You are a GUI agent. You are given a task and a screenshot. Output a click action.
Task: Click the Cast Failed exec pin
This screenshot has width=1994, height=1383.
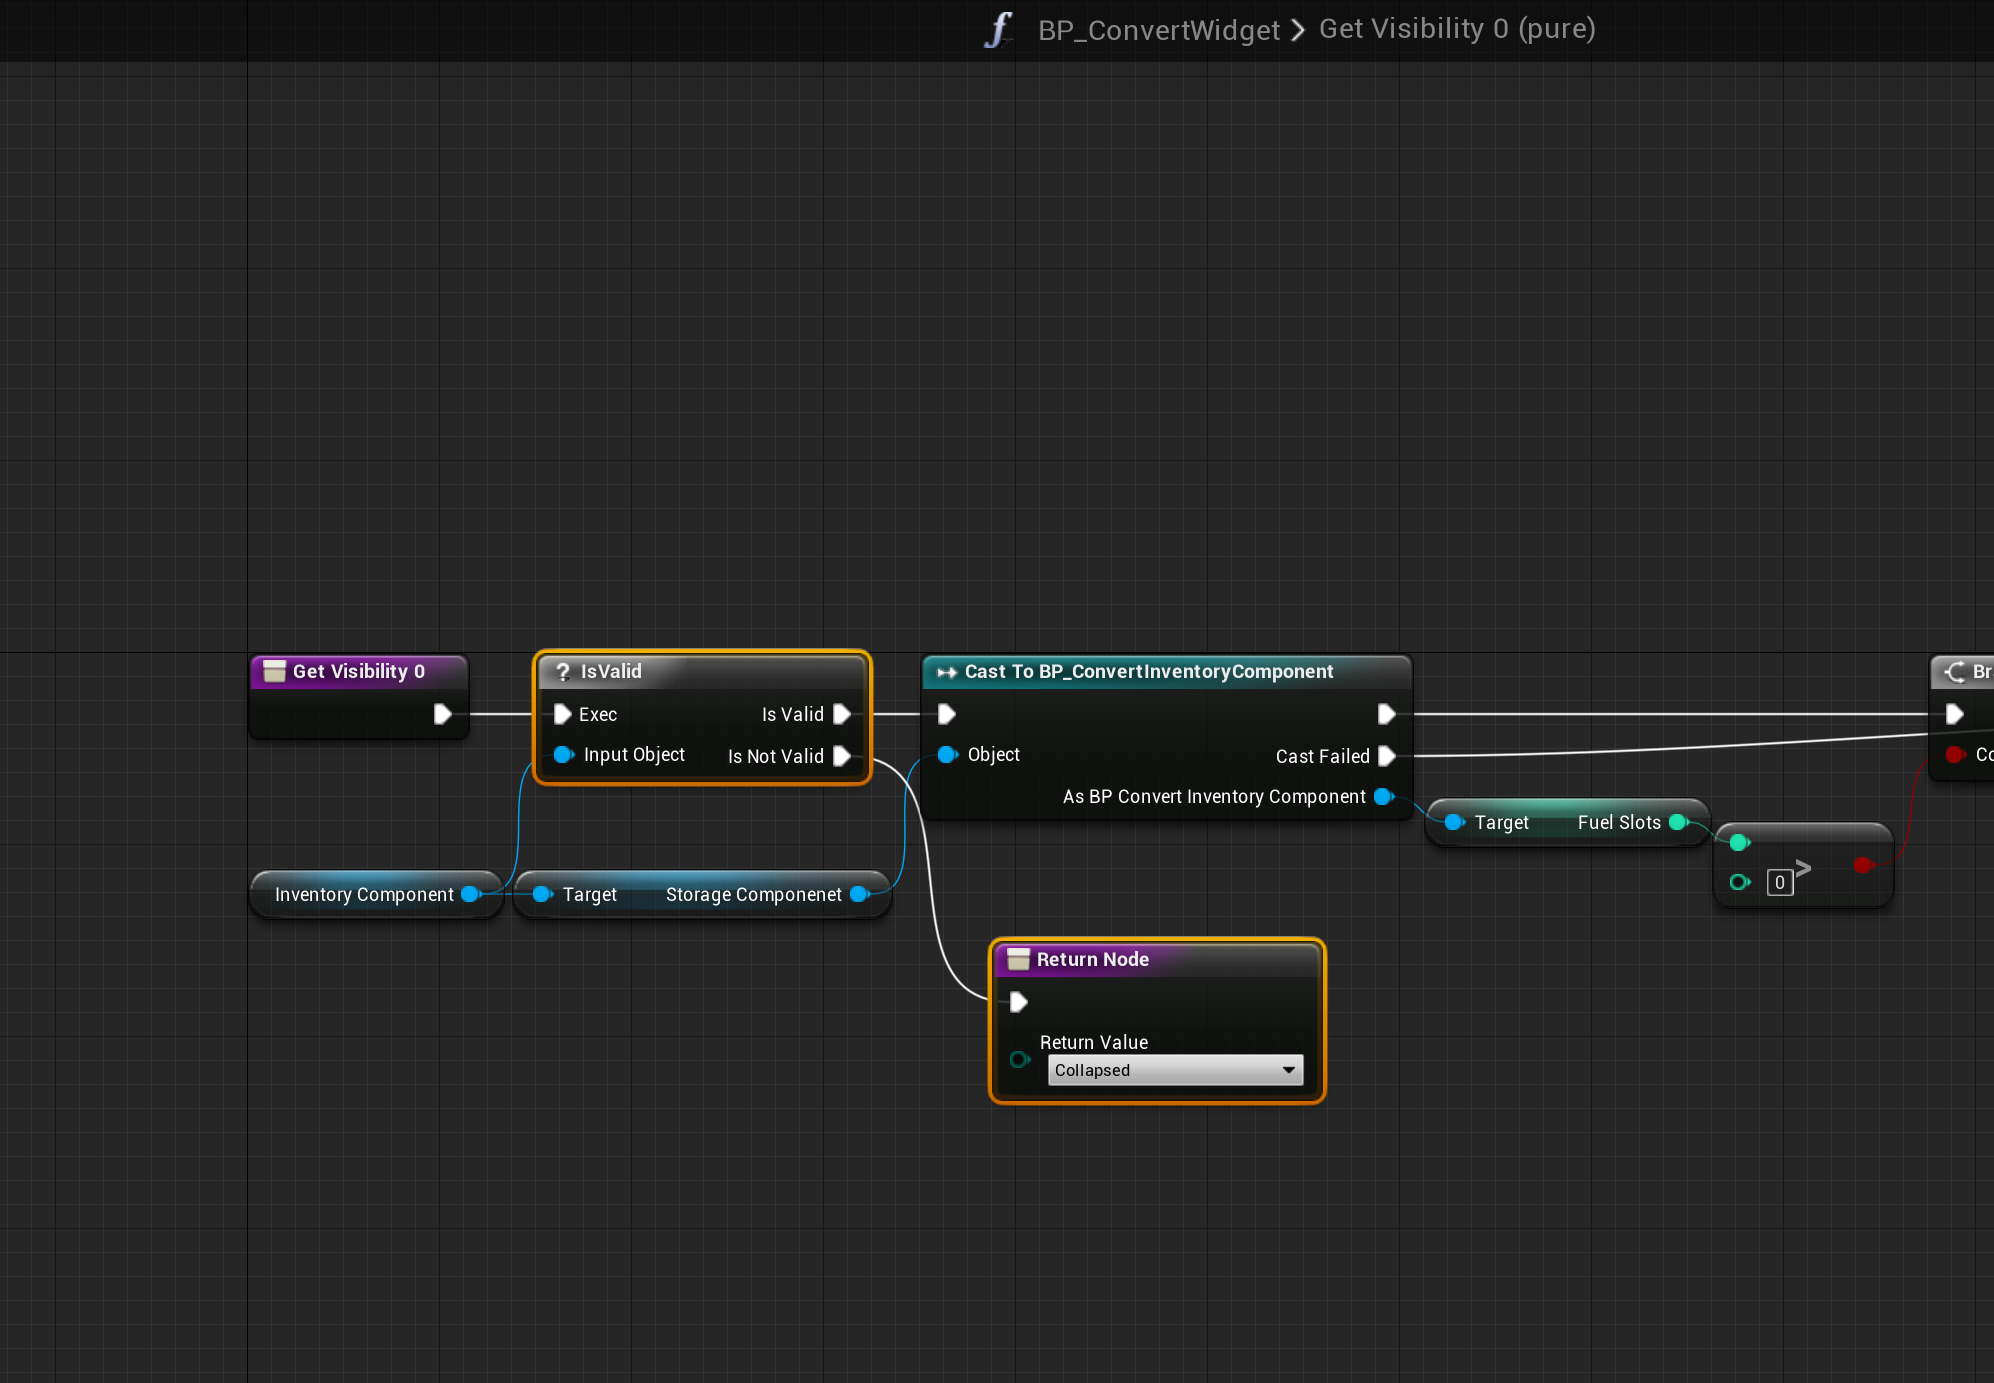(x=1386, y=756)
